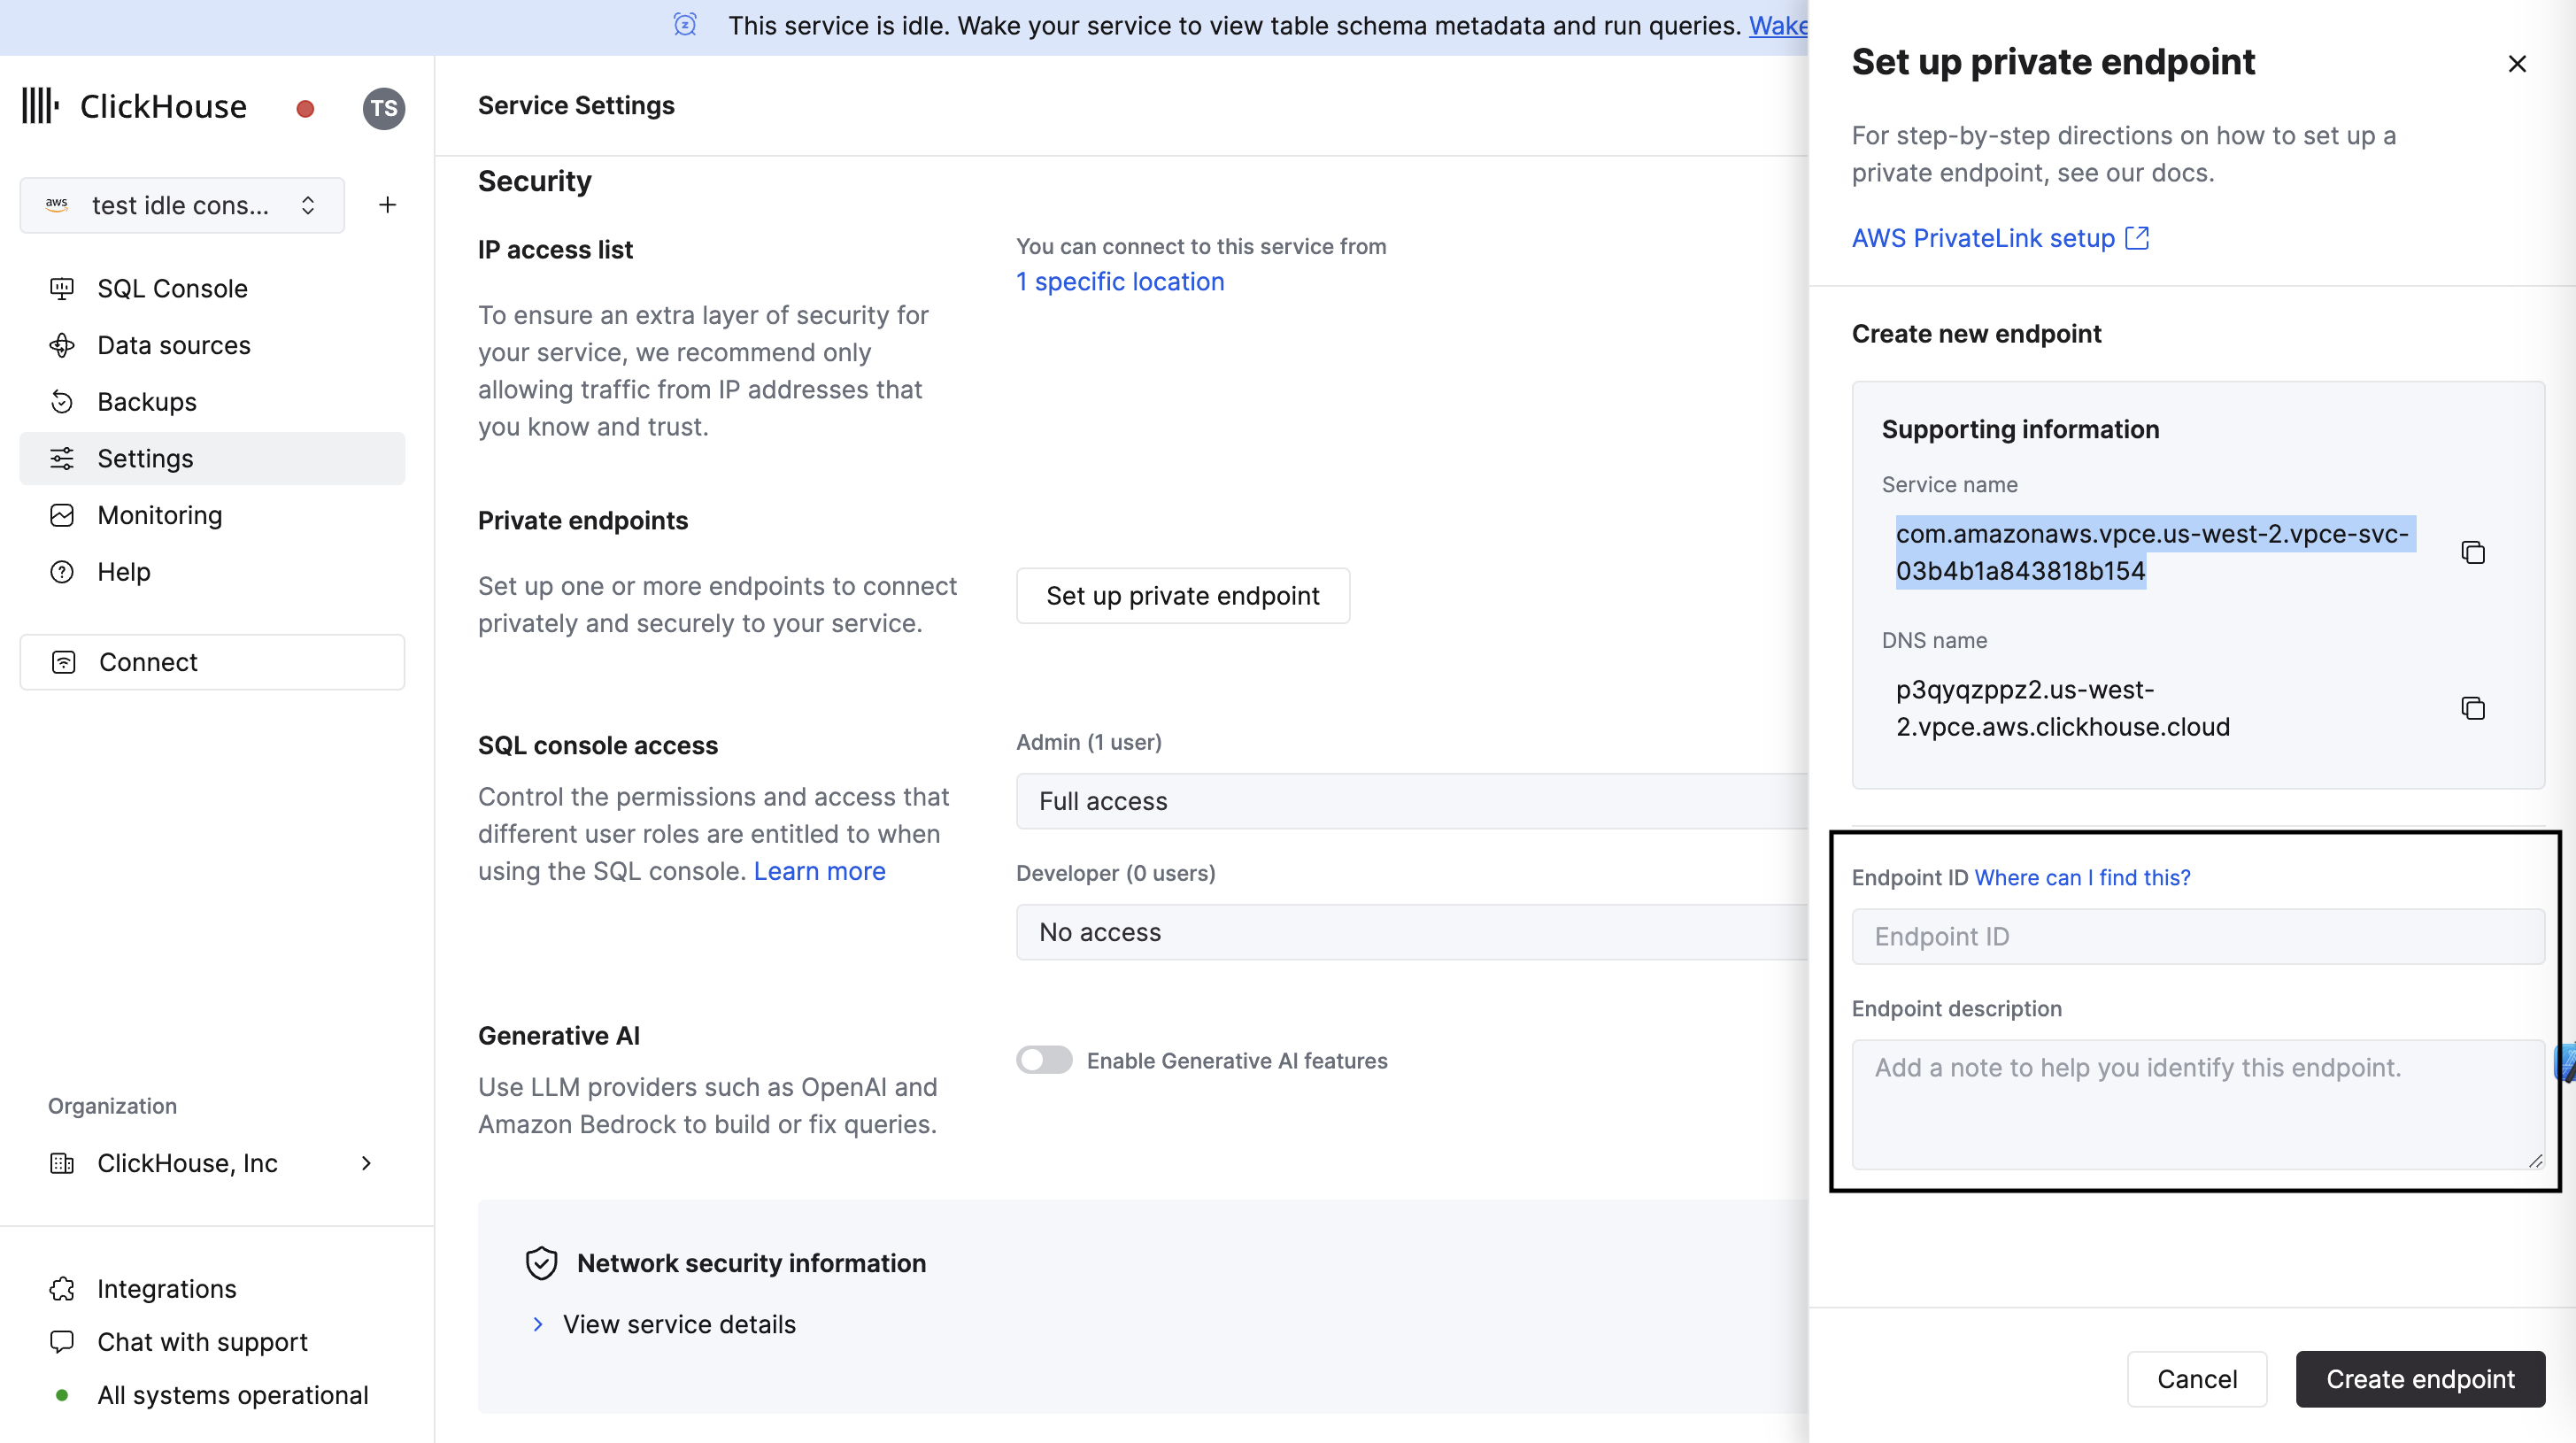
Task: Open Integrations panel
Action: pyautogui.click(x=166, y=1287)
